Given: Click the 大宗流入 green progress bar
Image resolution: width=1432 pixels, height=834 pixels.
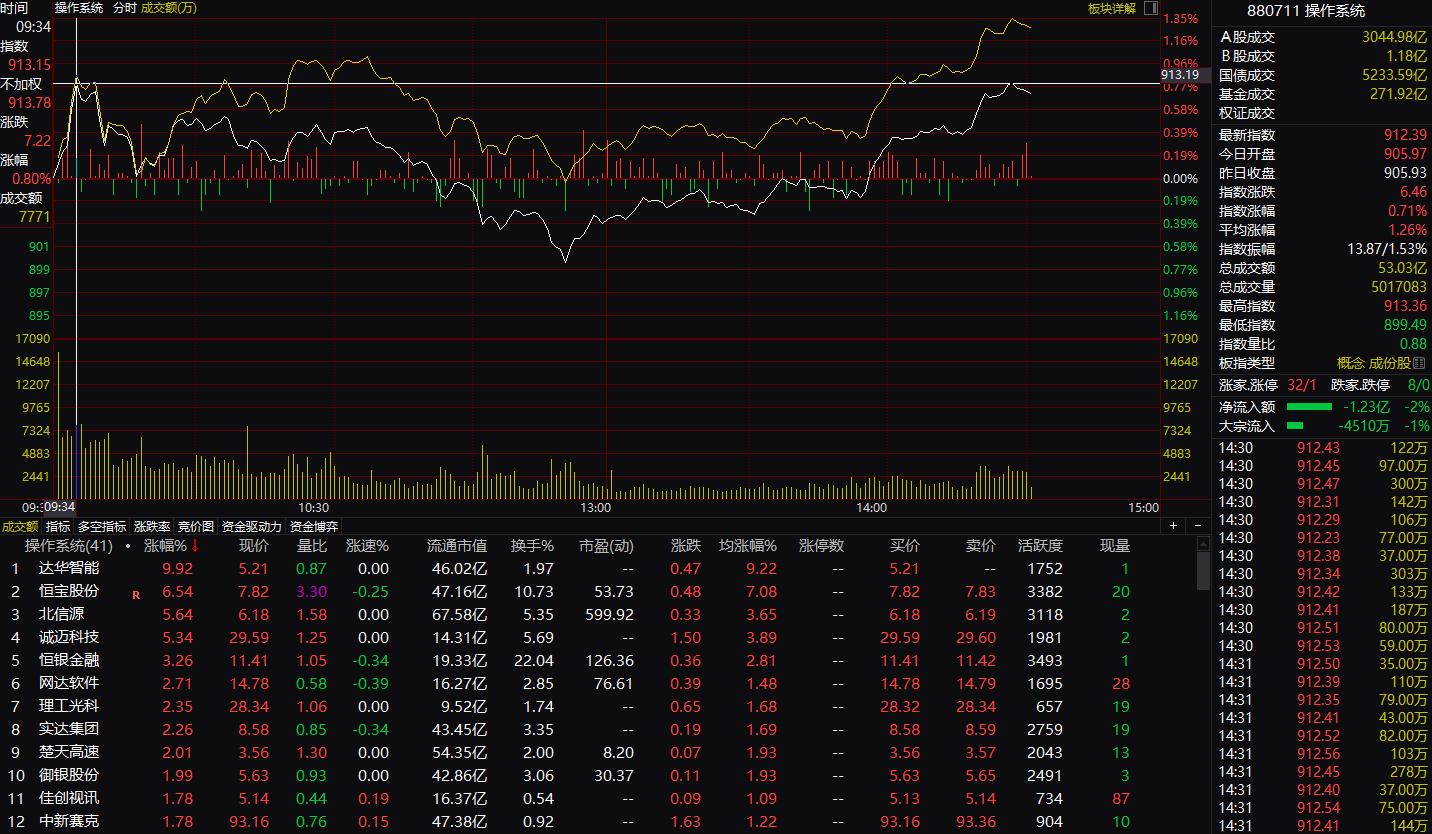Looking at the screenshot, I should tap(1295, 426).
